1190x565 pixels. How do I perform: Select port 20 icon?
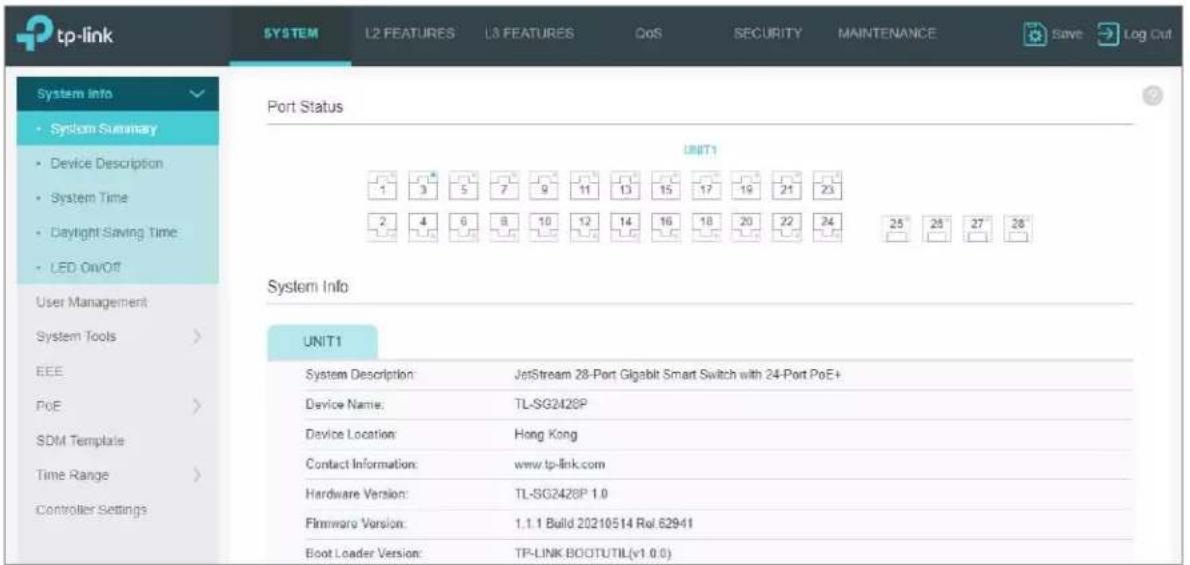tap(748, 227)
